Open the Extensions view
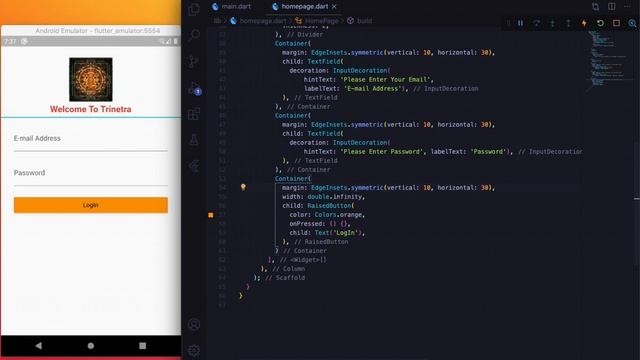This screenshot has height=360, width=640. (x=194, y=113)
